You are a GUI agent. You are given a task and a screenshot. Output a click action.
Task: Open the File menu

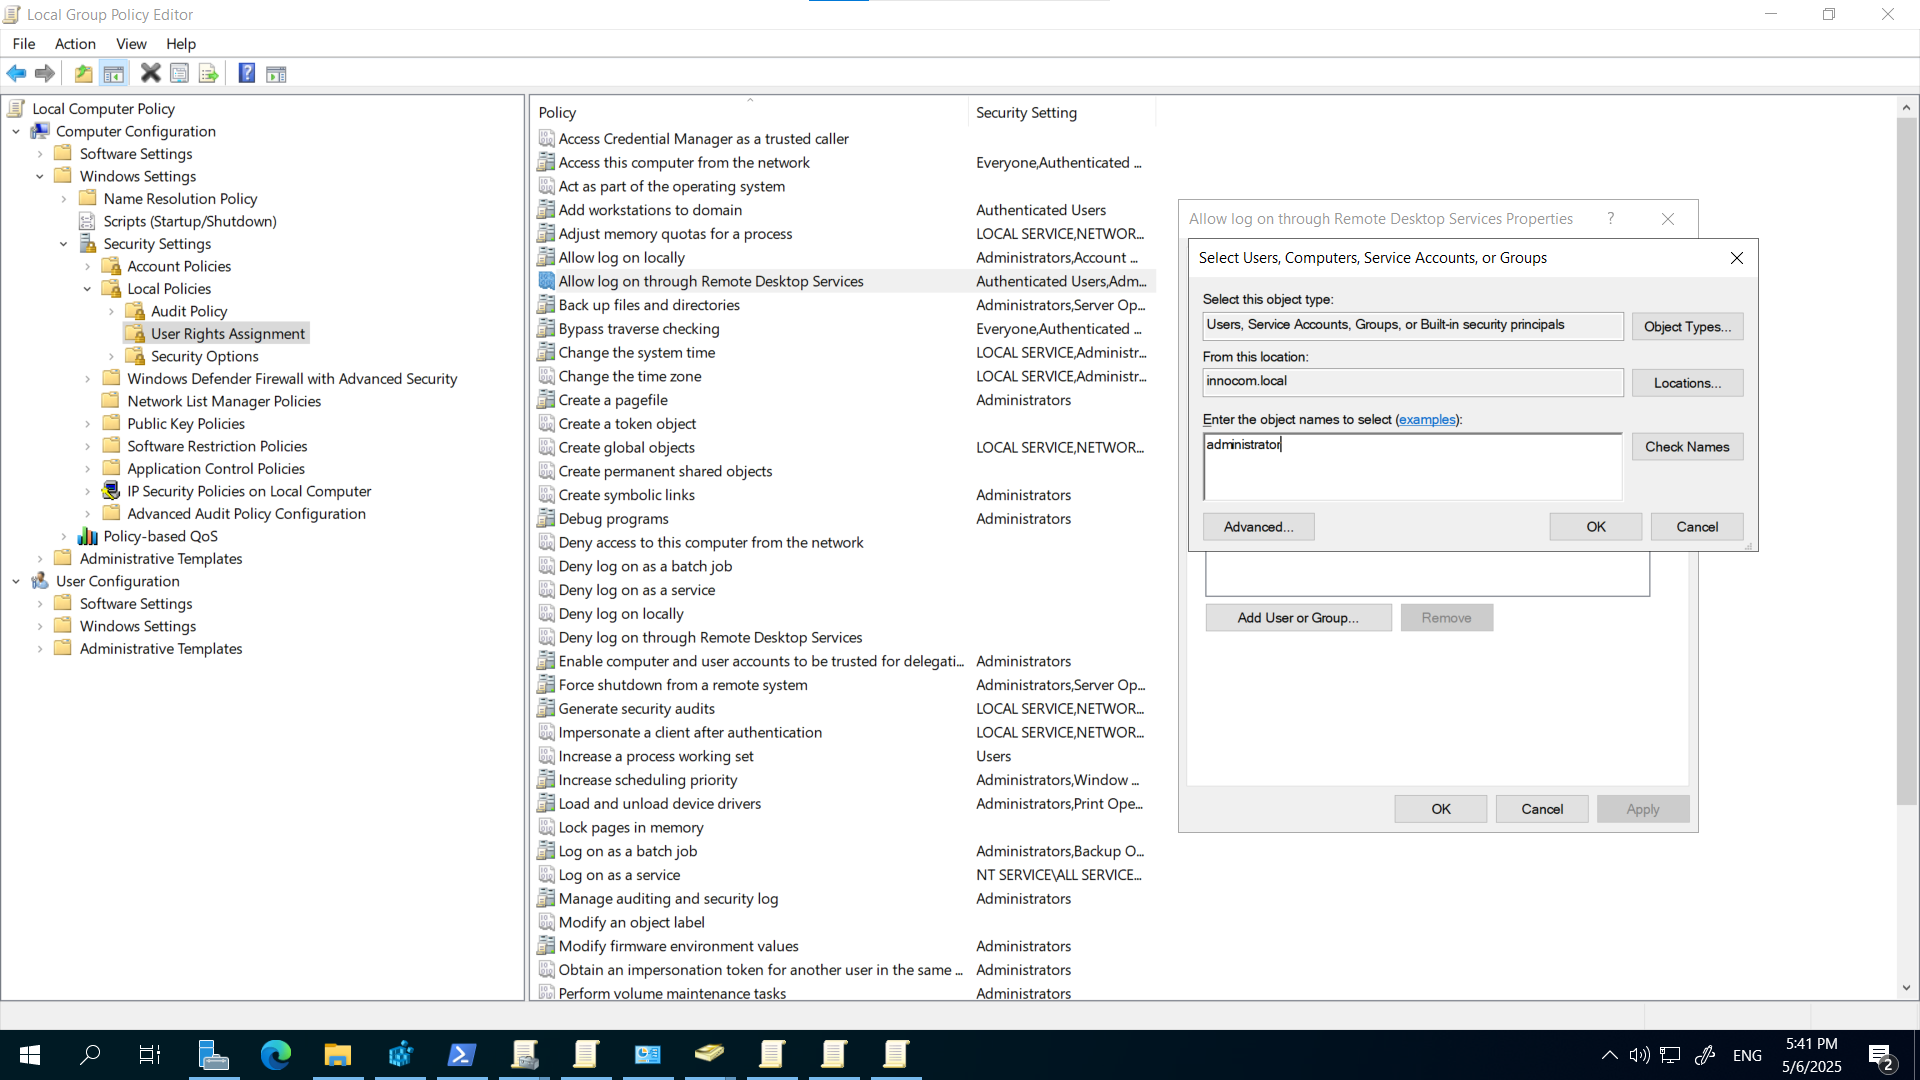point(24,44)
